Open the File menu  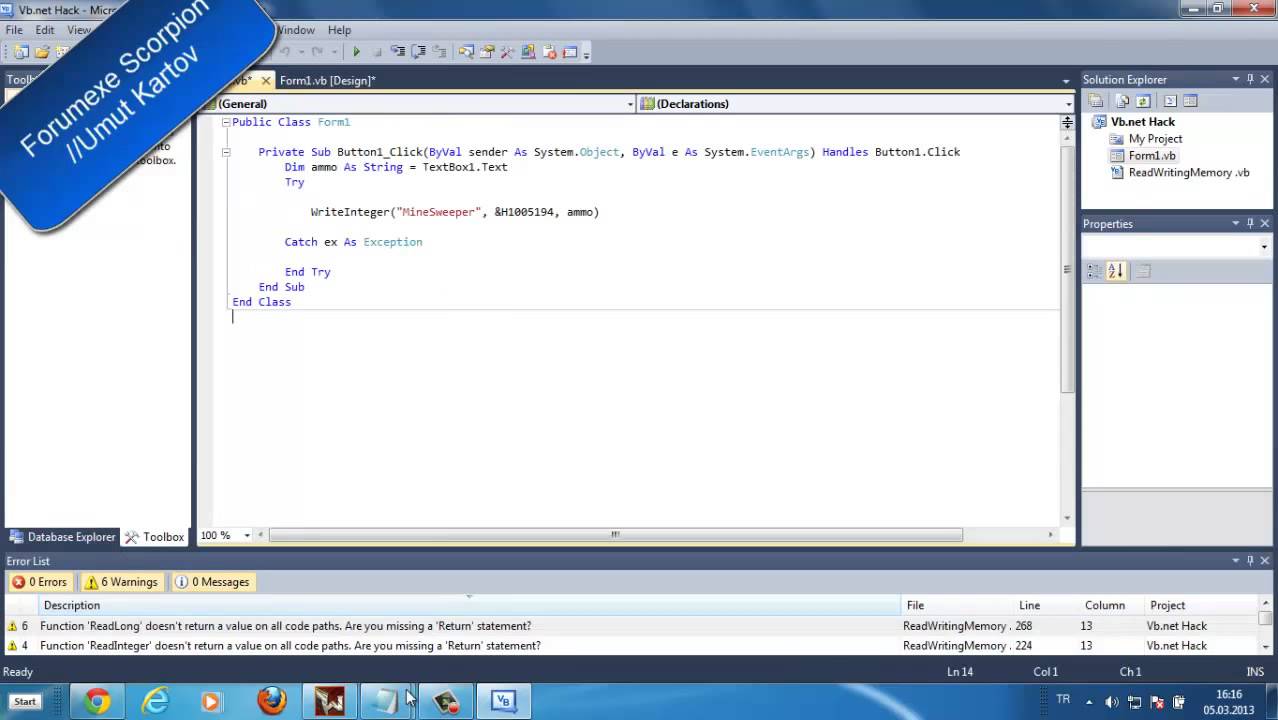[14, 30]
